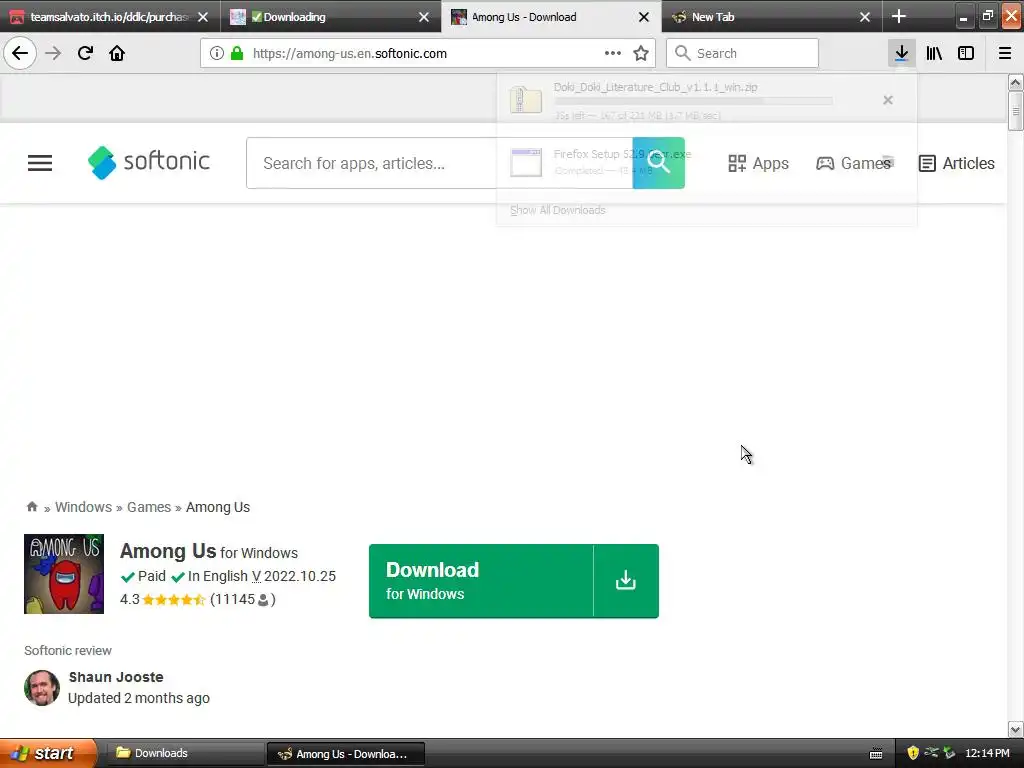Follow the Games breadcrumb link
Viewport: 1024px width, 768px height.
click(x=149, y=507)
